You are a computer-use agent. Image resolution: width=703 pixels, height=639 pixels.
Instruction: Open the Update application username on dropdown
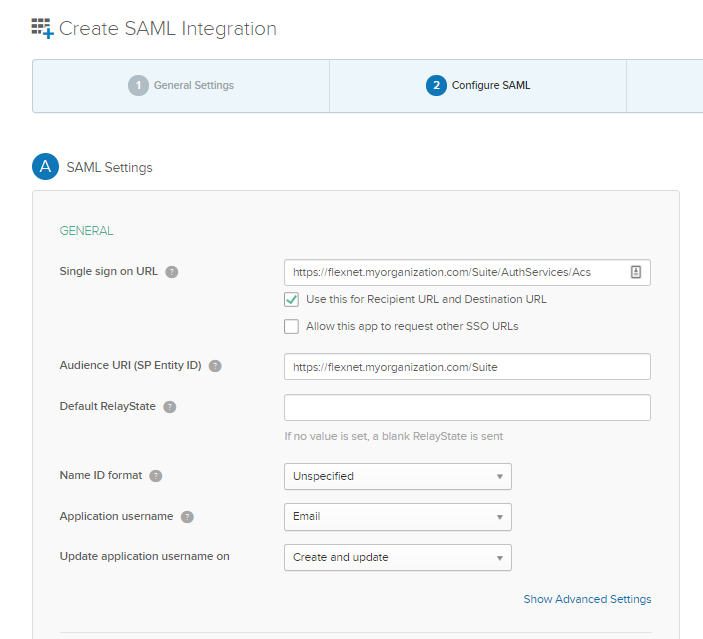[x=398, y=557]
